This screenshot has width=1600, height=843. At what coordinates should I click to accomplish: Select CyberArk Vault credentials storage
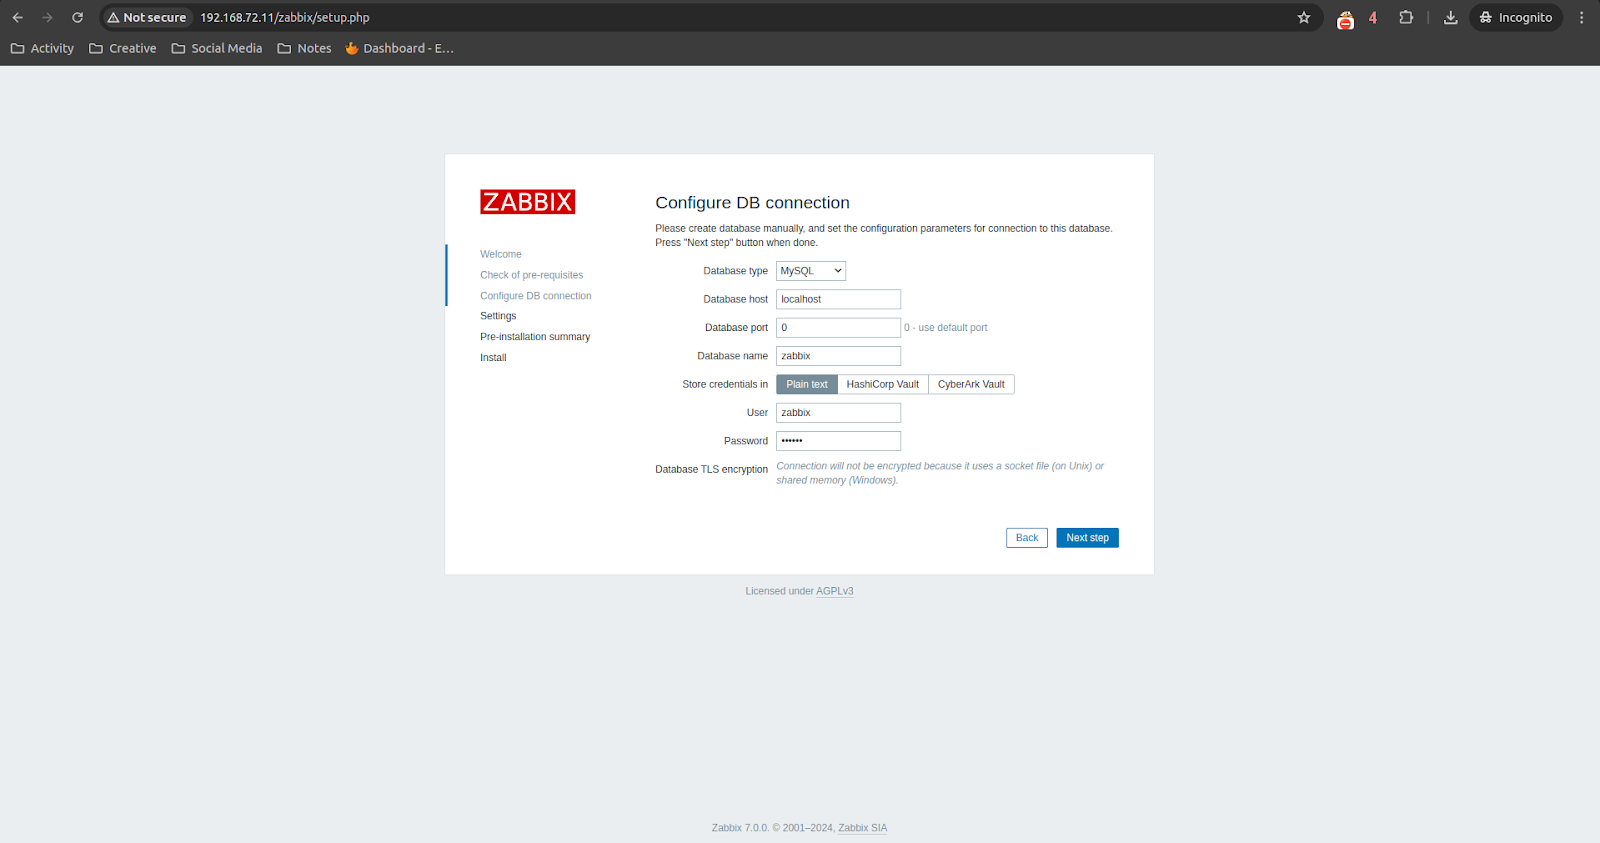pyautogui.click(x=971, y=384)
